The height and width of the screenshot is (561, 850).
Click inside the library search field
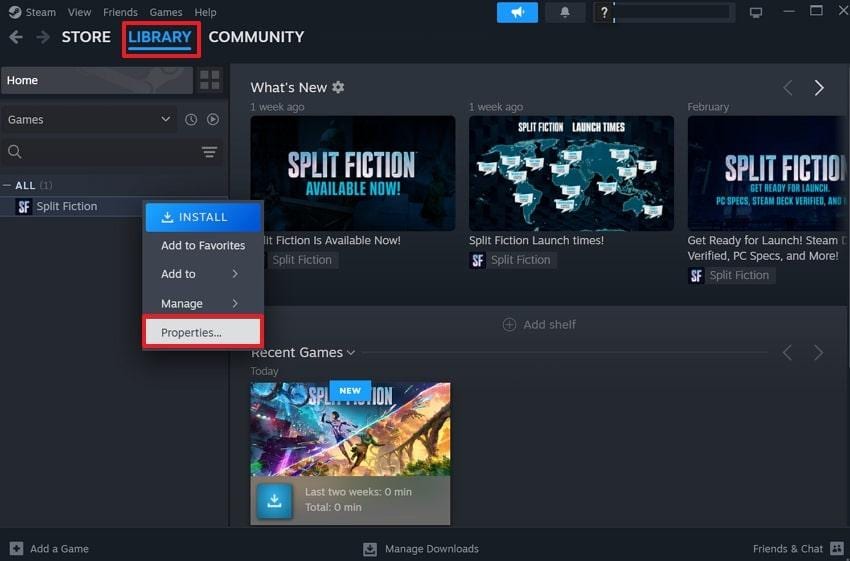[x=111, y=152]
